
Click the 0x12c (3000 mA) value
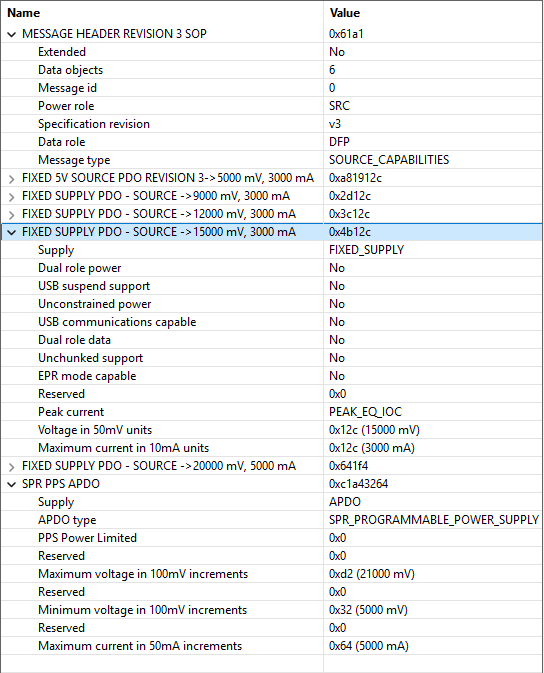[x=372, y=448]
